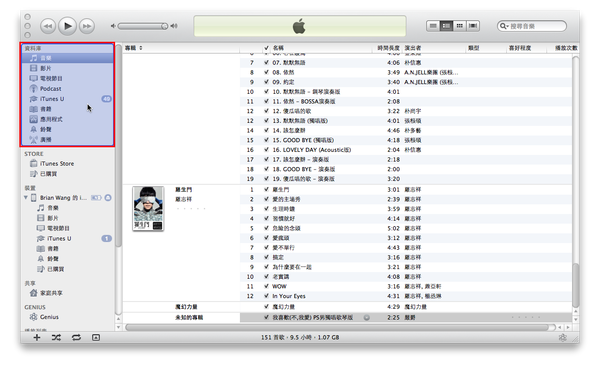Play the current song
The image size is (600, 374).
coord(67,26)
